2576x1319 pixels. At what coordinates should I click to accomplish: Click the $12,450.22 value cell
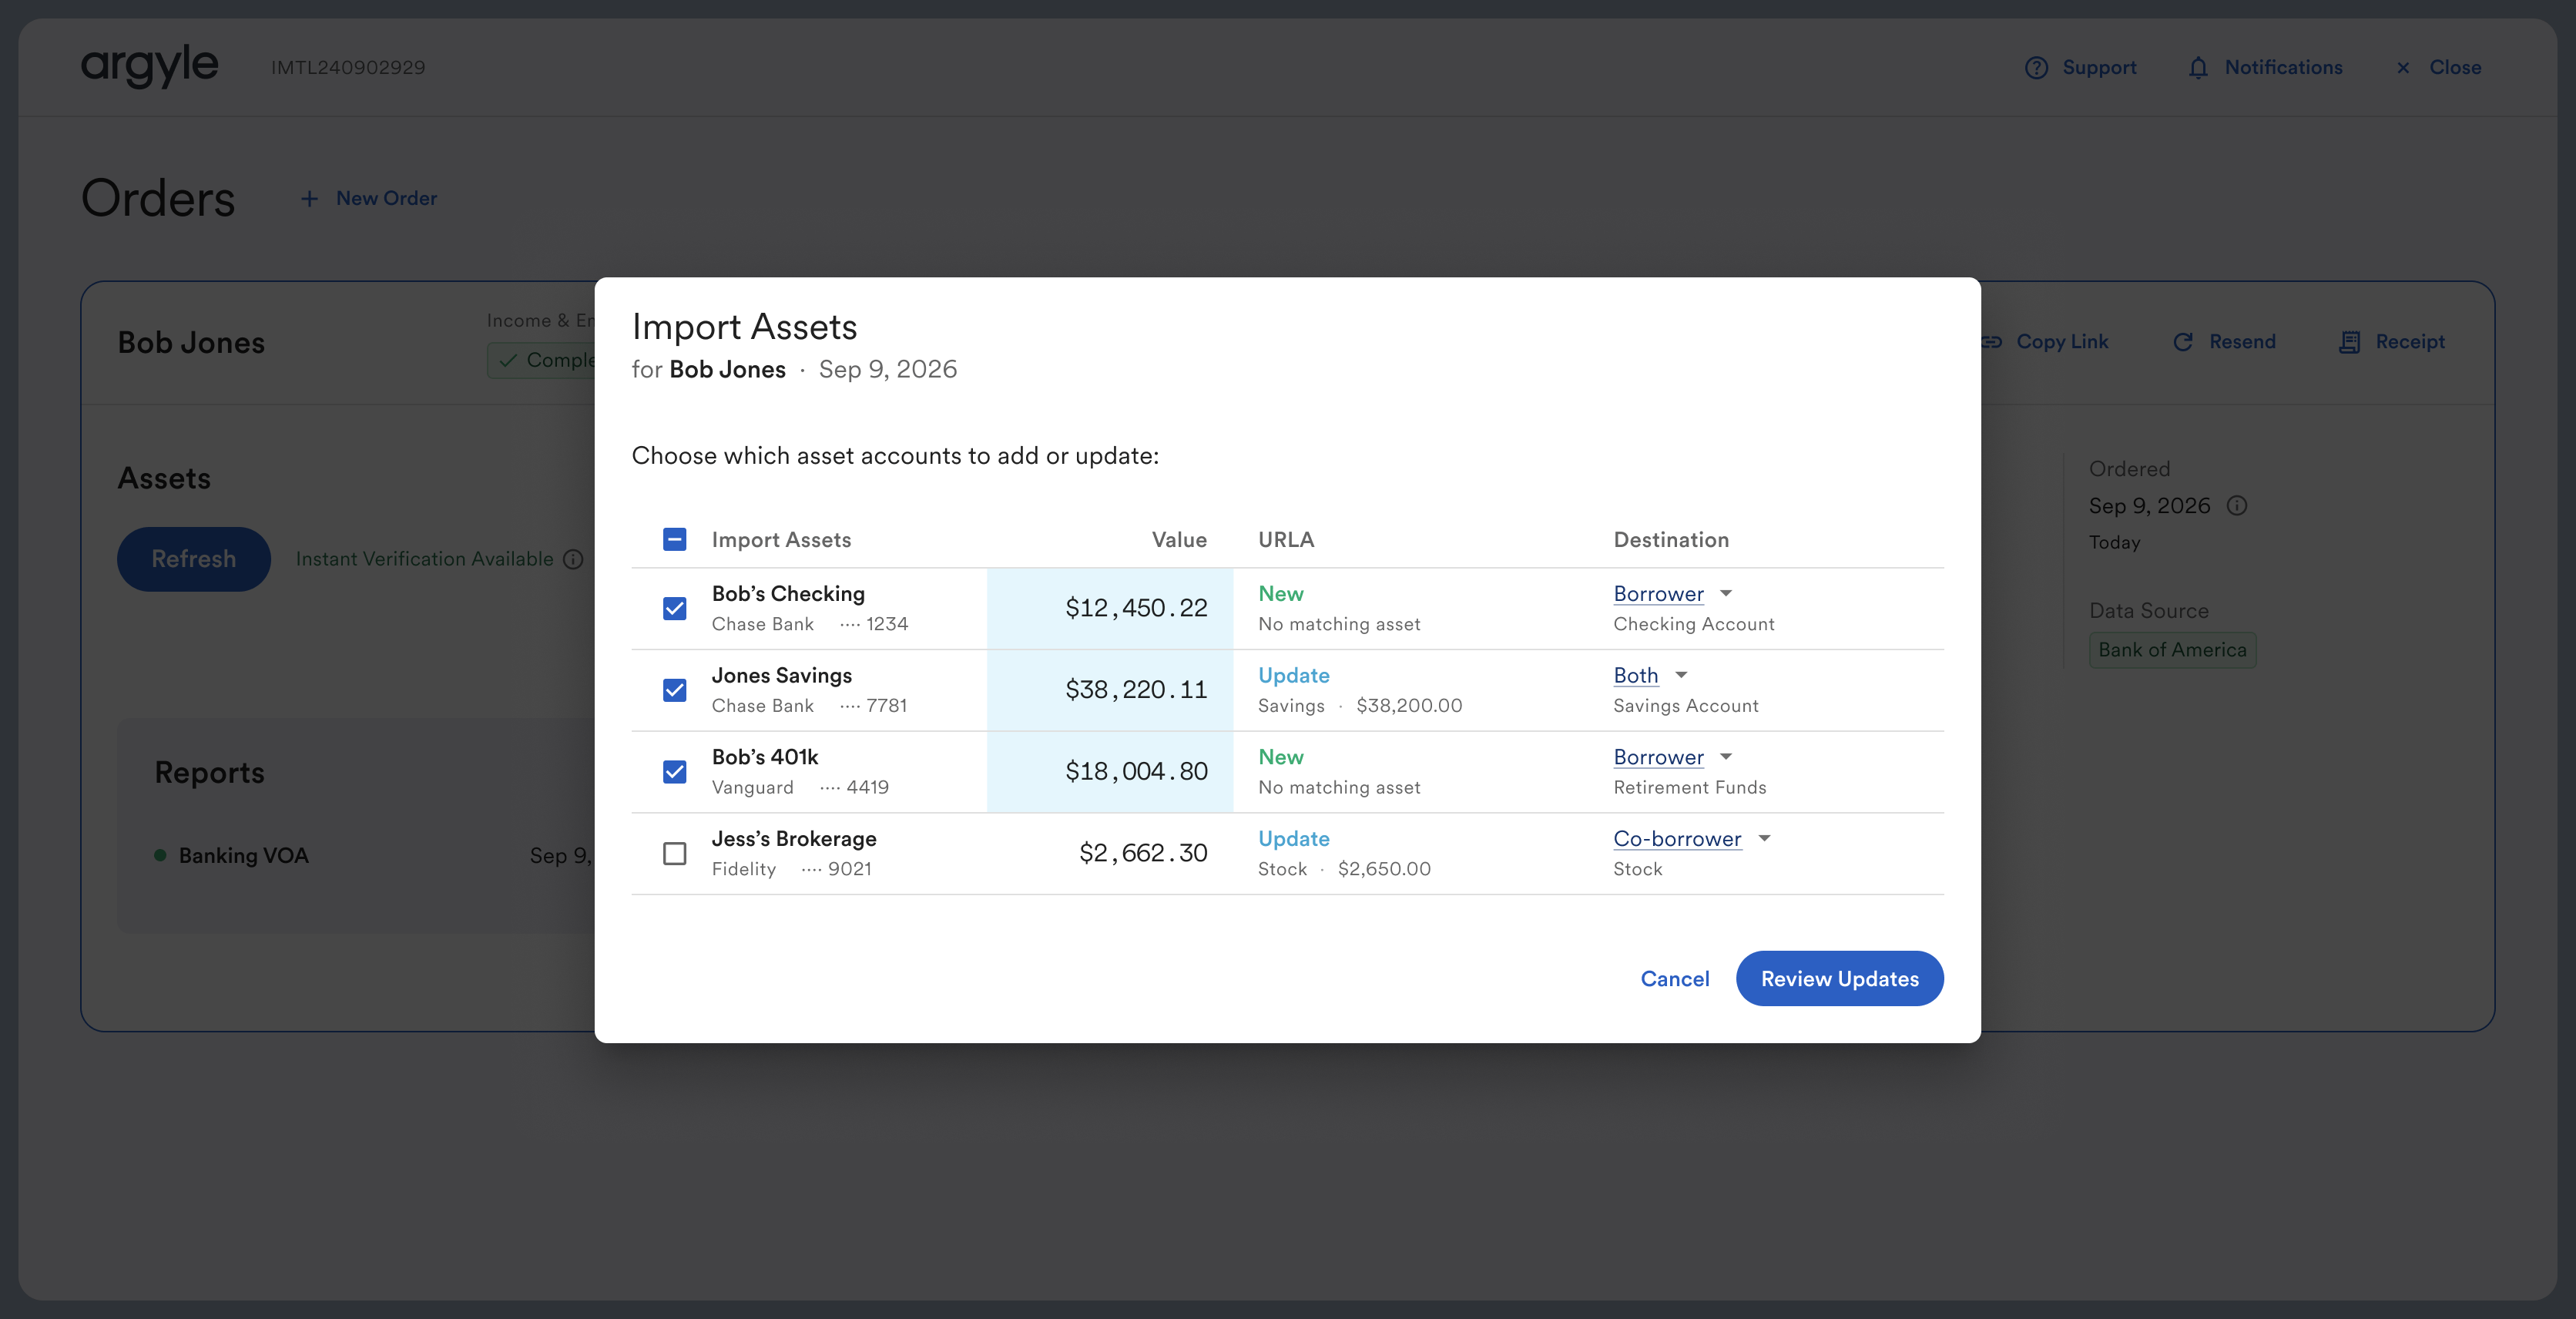[1110, 608]
